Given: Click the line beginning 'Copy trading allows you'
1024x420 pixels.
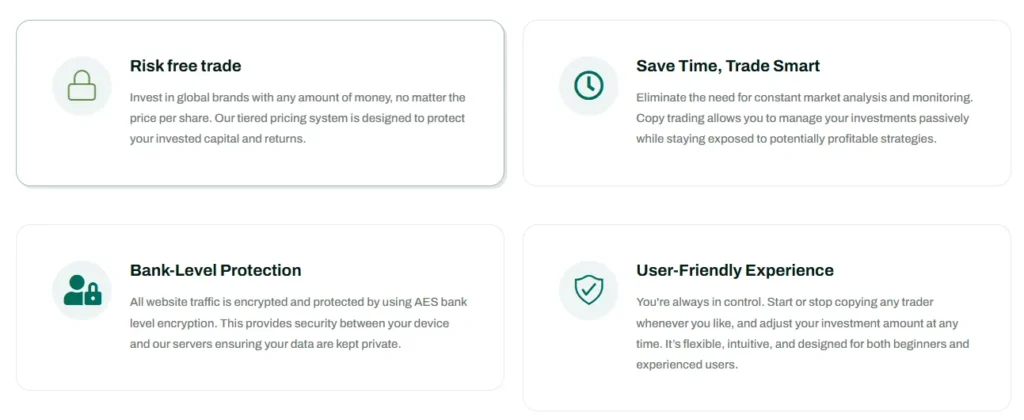Looking at the screenshot, I should [802, 118].
